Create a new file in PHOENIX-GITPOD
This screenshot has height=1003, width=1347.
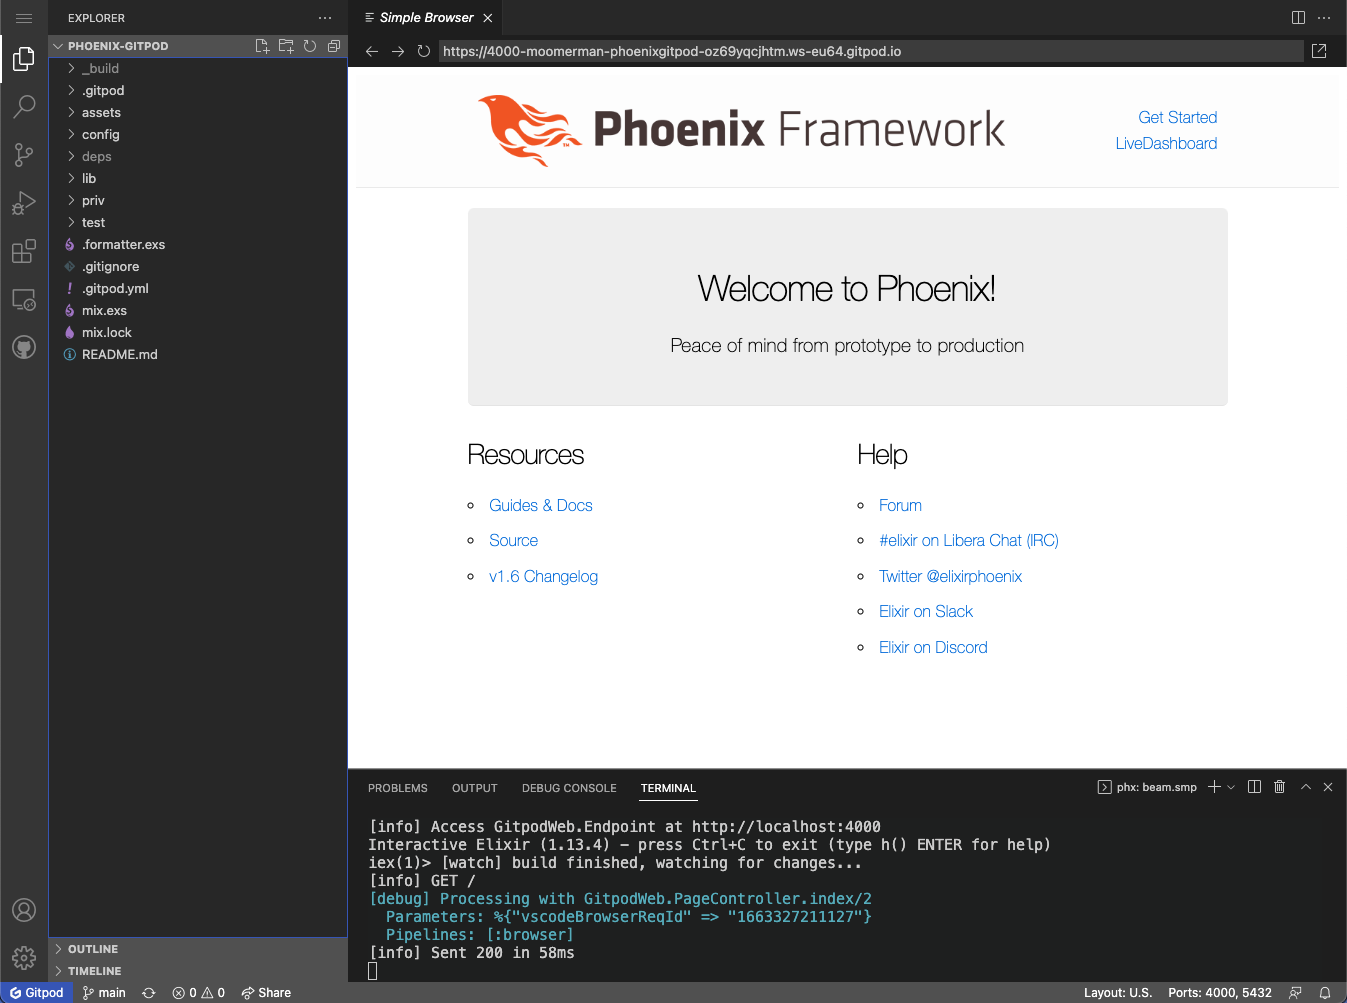(x=262, y=46)
